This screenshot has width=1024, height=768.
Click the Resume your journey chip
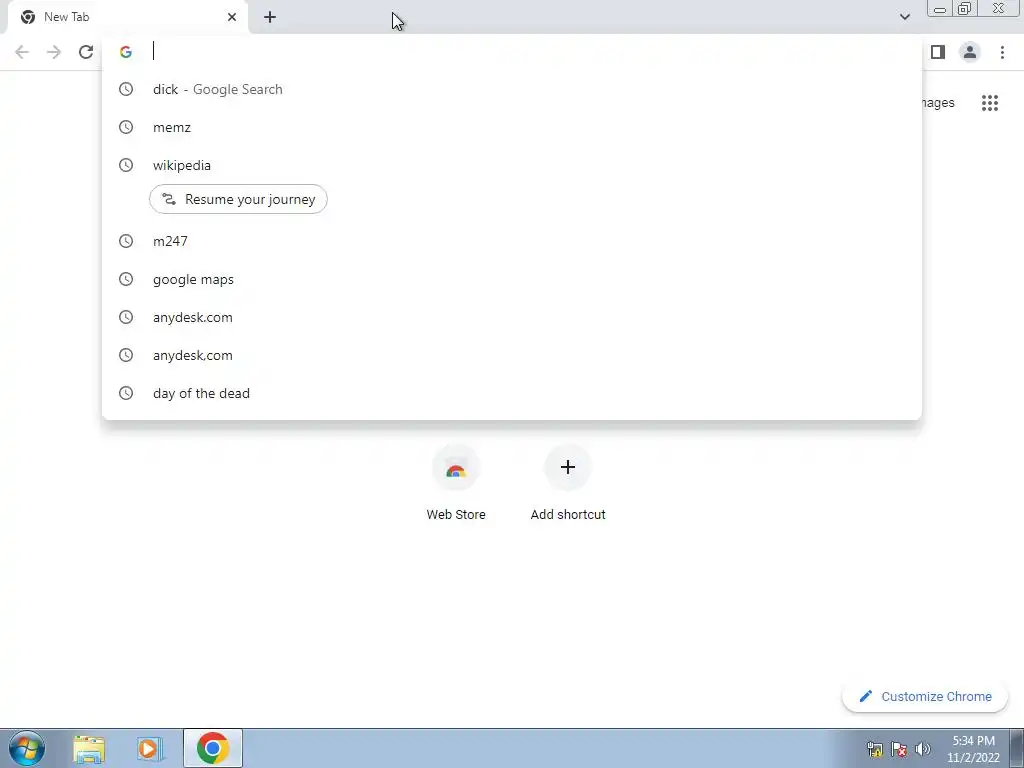238,199
